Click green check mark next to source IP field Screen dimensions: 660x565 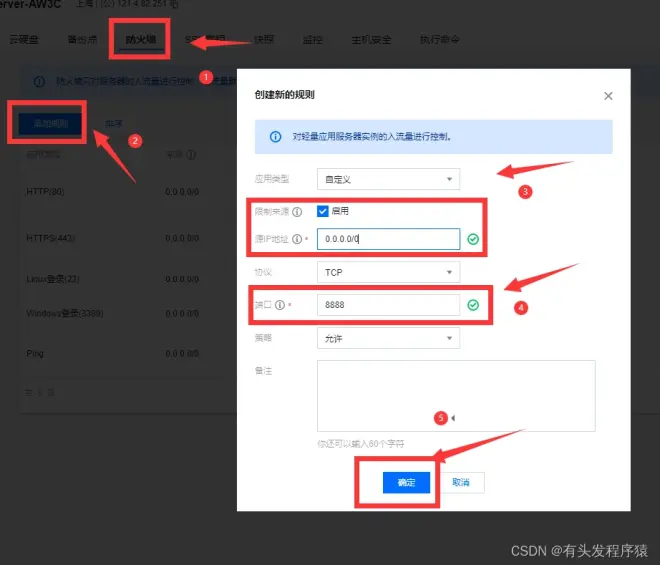(x=473, y=239)
